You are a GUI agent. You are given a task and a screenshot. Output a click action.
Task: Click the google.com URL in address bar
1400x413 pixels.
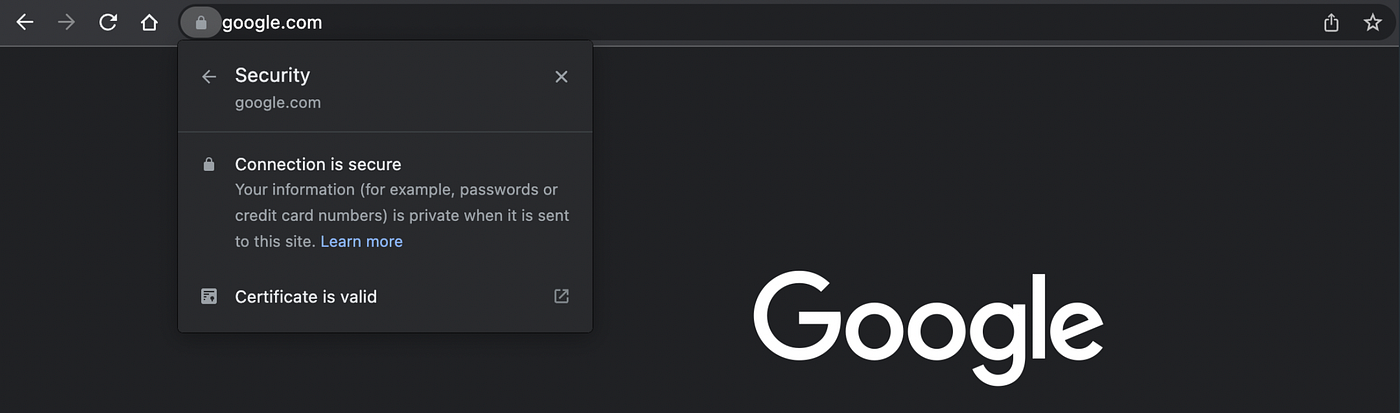click(272, 22)
